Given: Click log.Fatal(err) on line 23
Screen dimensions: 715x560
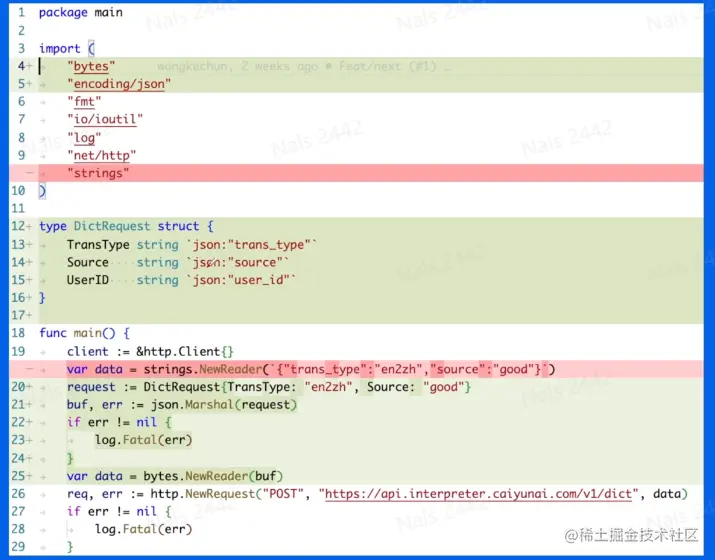Looking at the screenshot, I should [144, 441].
